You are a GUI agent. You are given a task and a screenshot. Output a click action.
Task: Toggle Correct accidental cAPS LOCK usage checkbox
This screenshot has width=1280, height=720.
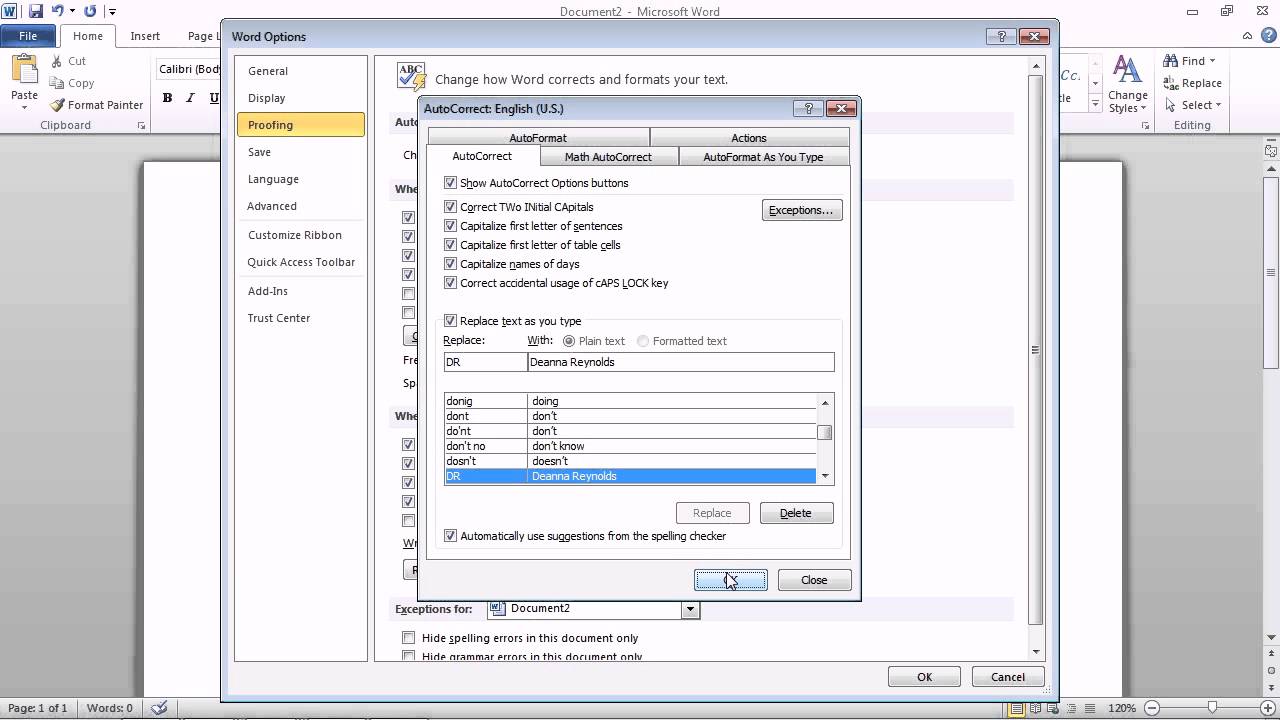point(450,283)
